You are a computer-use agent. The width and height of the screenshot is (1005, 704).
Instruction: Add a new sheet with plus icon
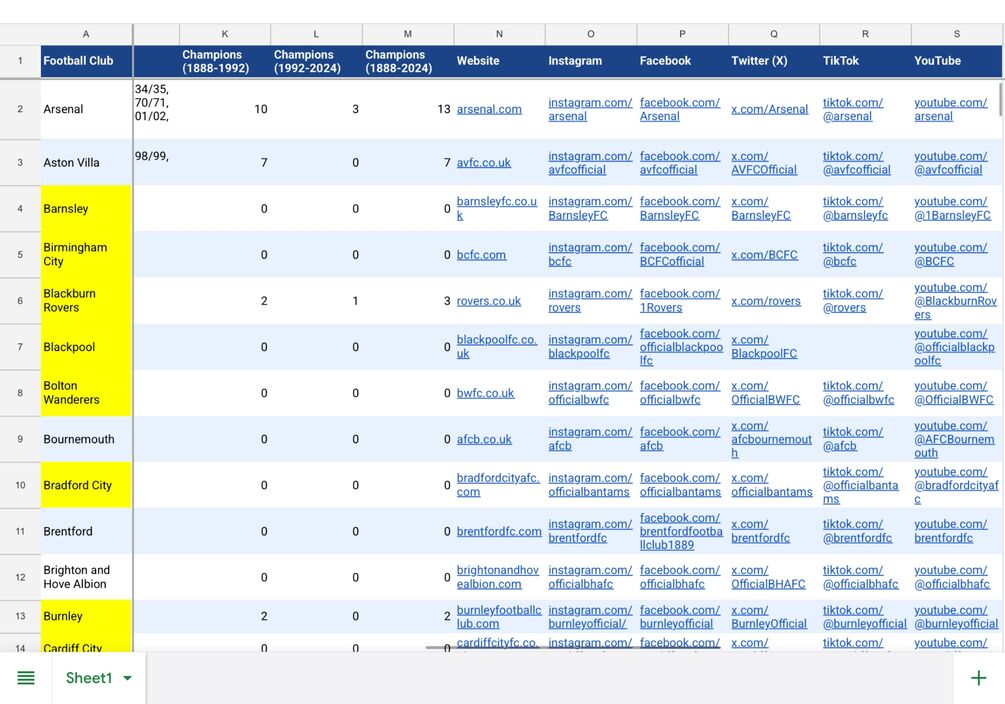(978, 678)
